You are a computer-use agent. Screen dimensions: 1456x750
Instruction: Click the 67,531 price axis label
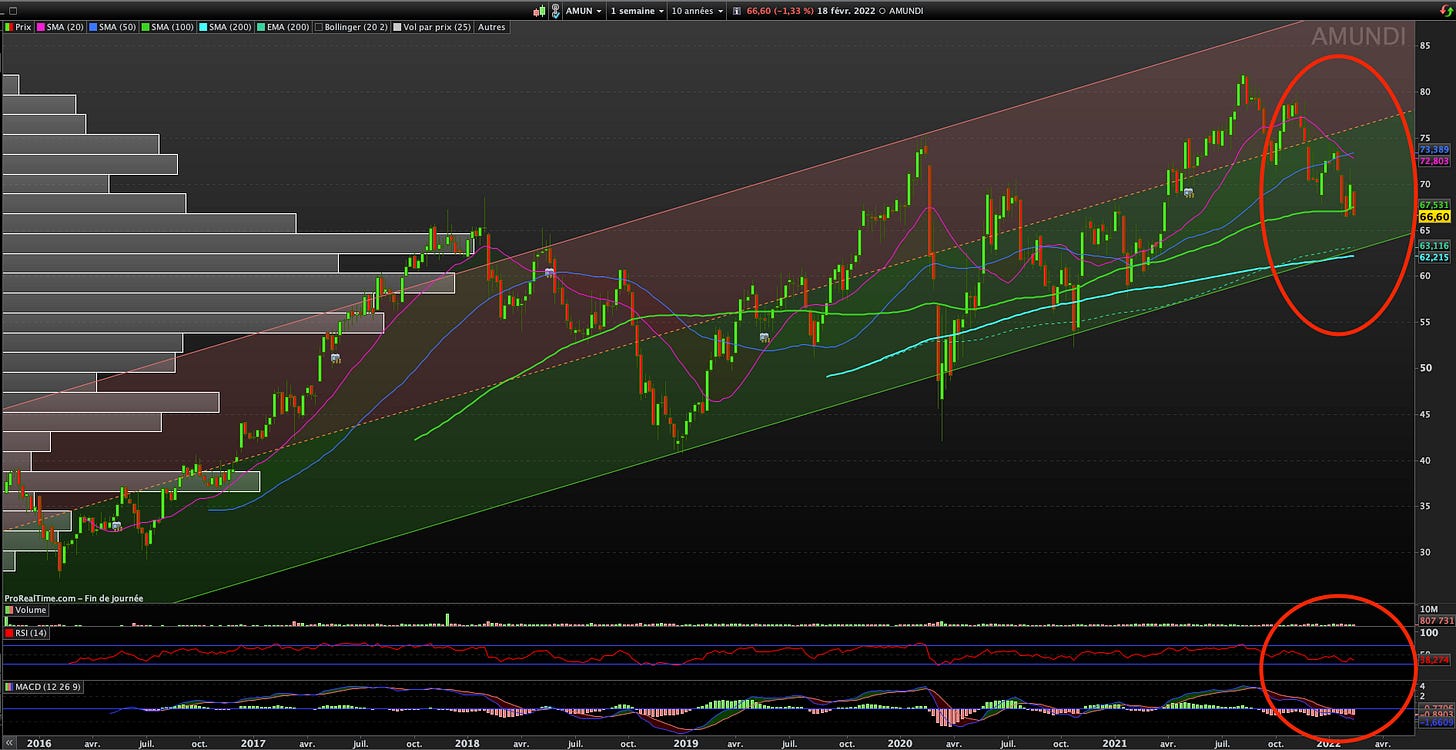pyautogui.click(x=1434, y=204)
